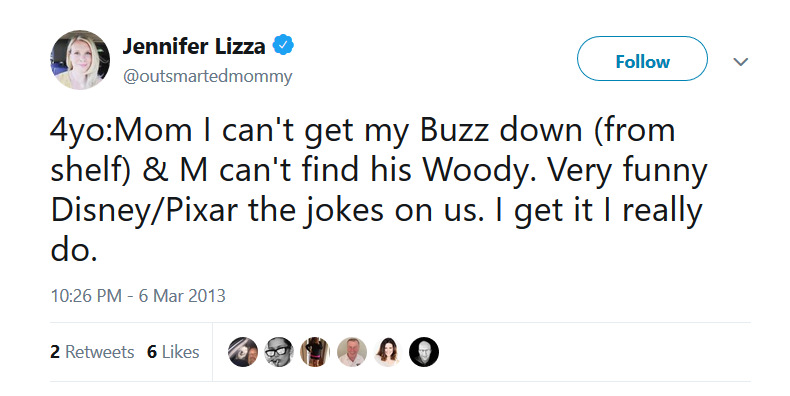
Task: Open the bald man avatar on black background
Action: [x=424, y=352]
